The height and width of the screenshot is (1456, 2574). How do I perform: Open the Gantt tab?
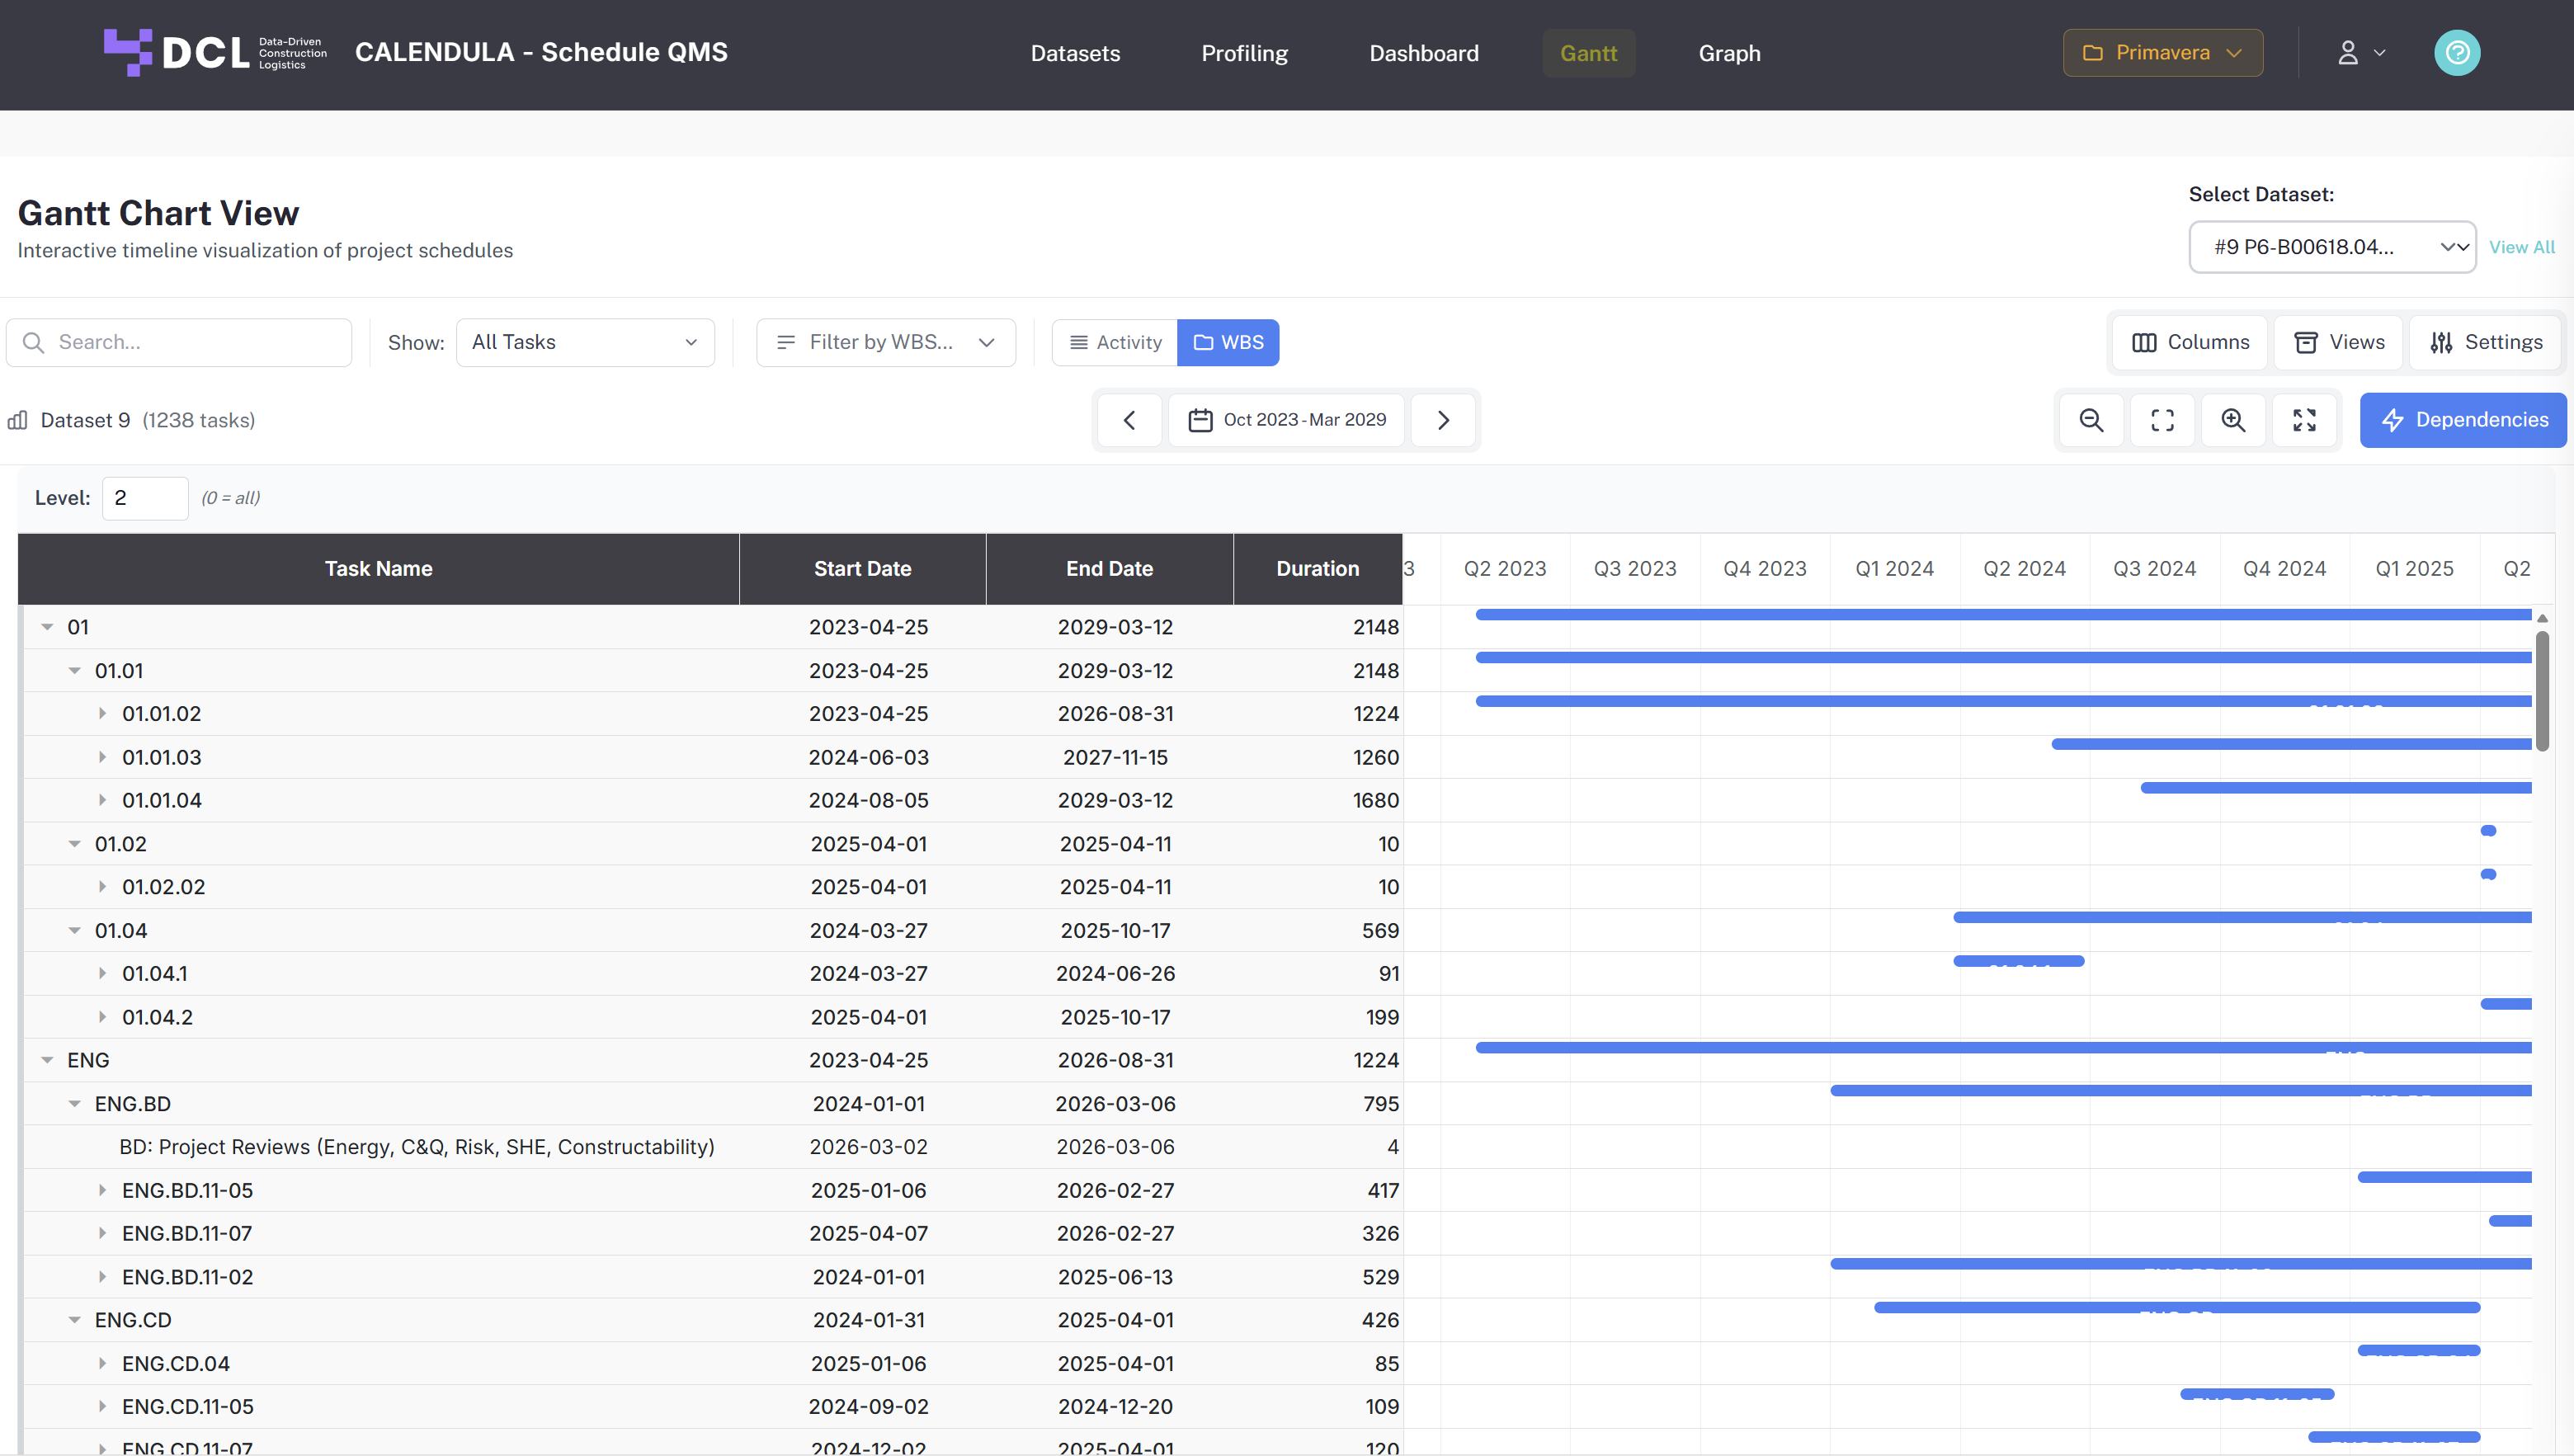click(1588, 53)
